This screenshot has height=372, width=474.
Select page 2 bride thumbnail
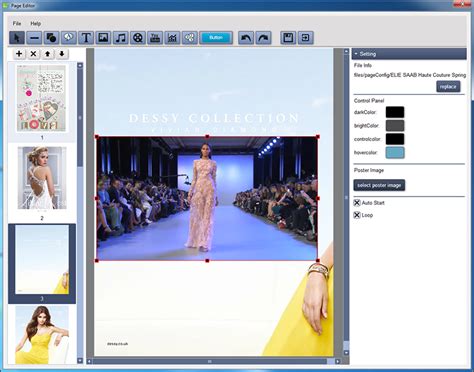pos(42,178)
